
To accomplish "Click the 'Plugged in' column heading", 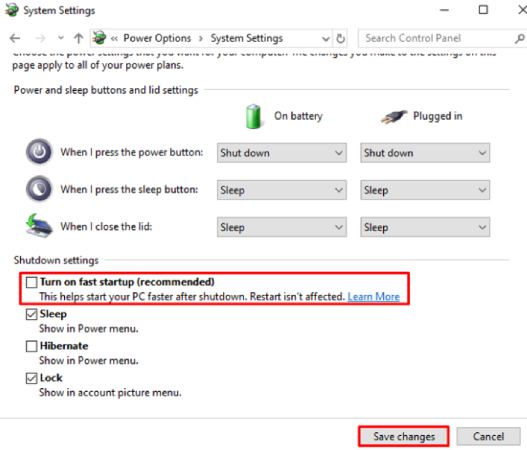I will click(438, 116).
